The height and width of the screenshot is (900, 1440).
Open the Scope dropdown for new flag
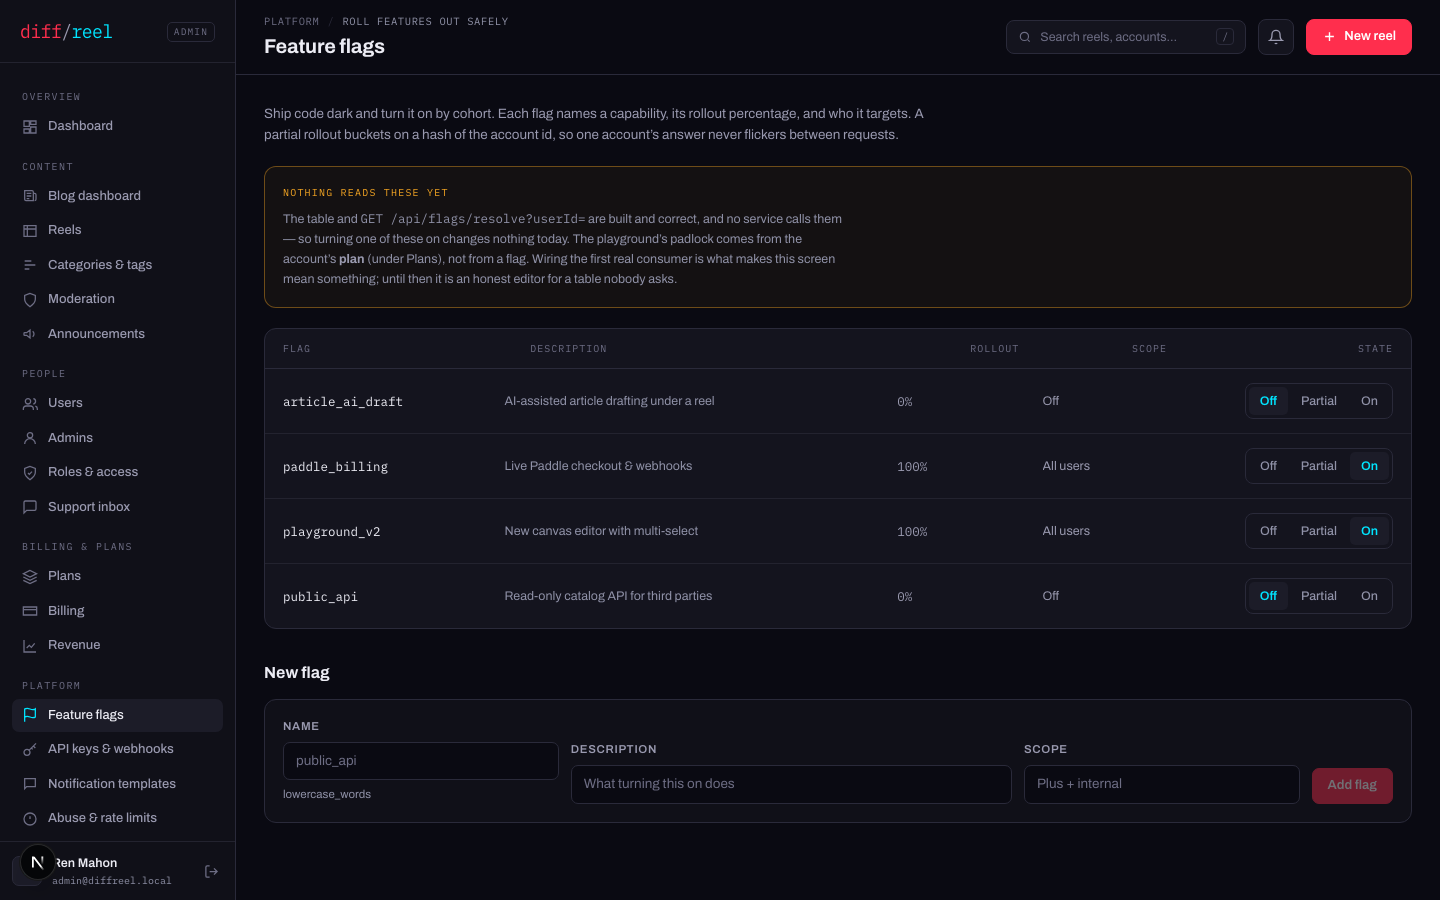click(1161, 784)
